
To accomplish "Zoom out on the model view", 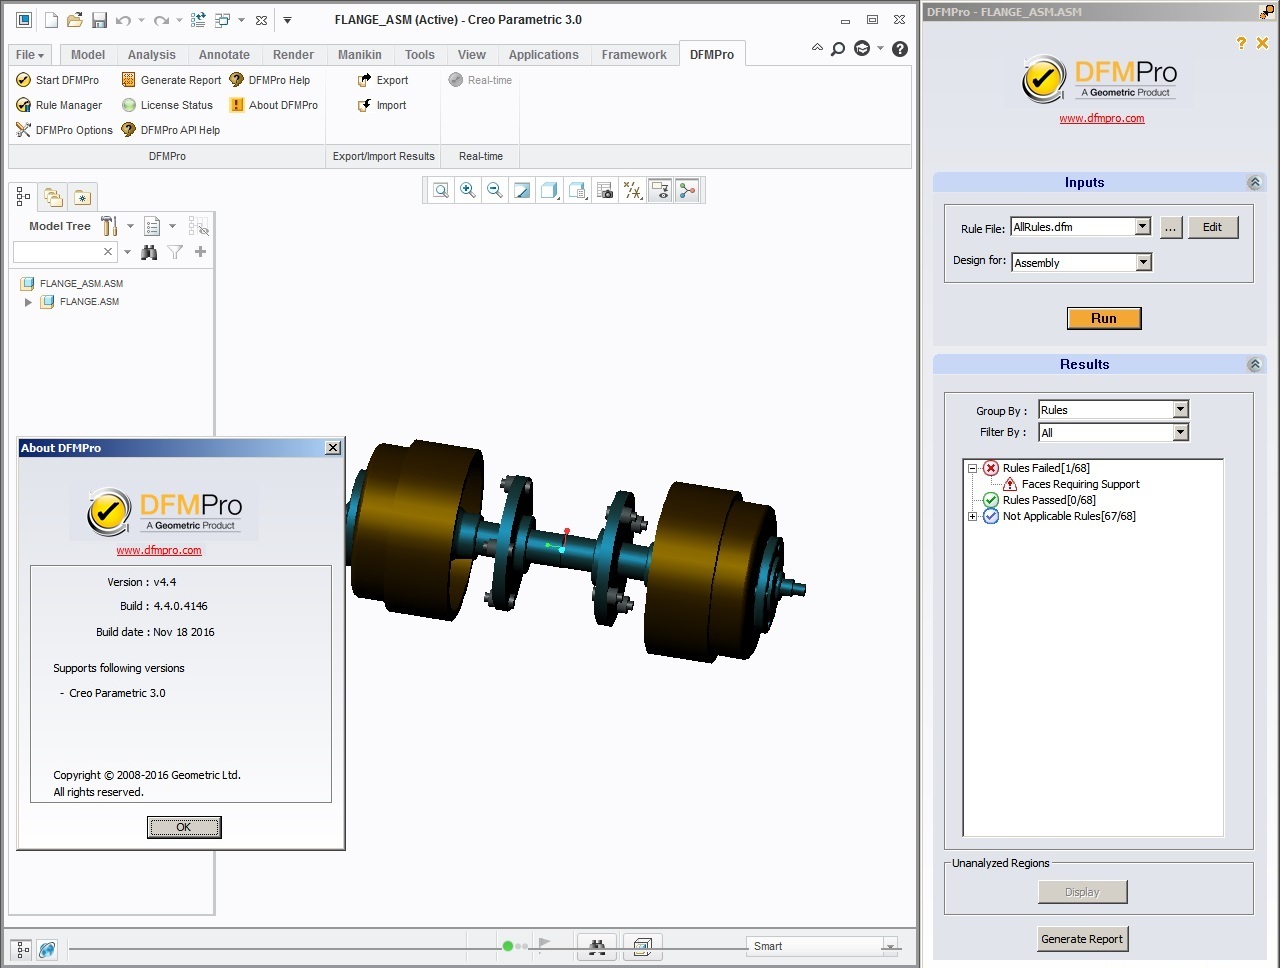I will [495, 190].
